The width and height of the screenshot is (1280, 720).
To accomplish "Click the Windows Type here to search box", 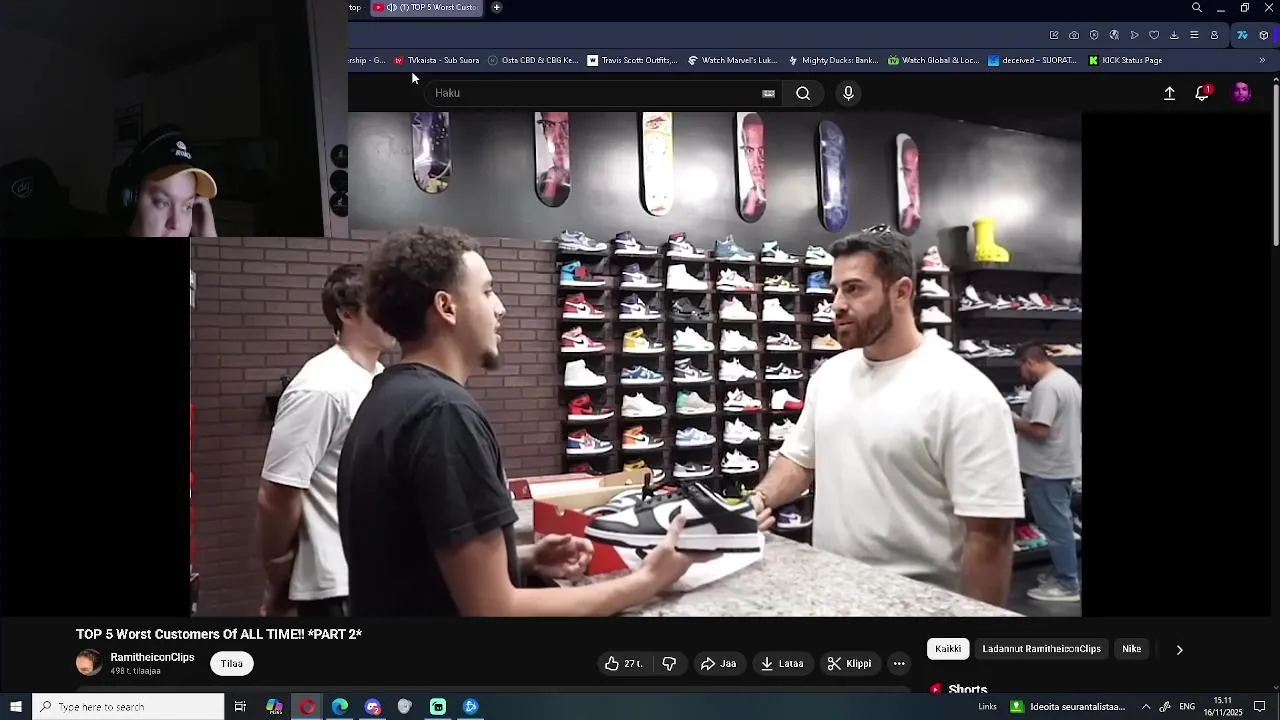I will 128,707.
